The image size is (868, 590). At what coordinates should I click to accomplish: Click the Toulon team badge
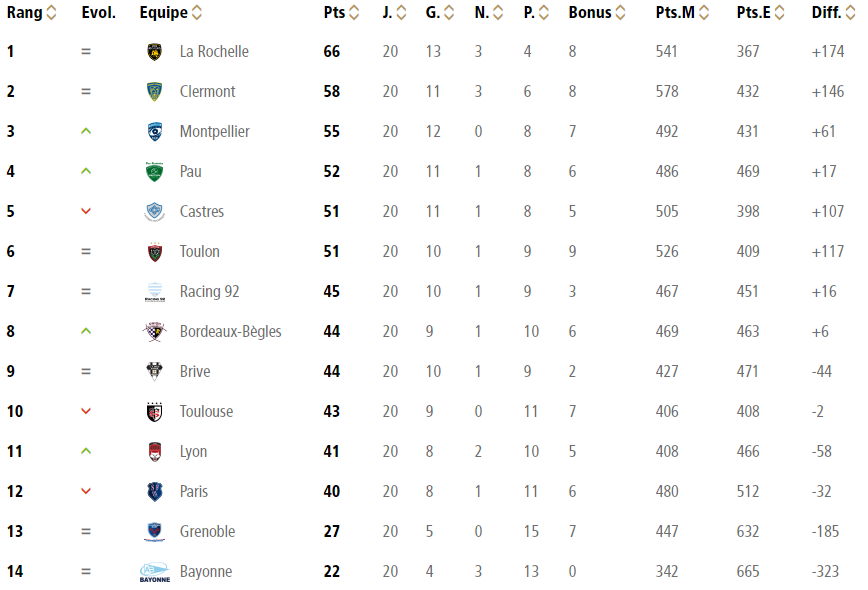click(154, 251)
